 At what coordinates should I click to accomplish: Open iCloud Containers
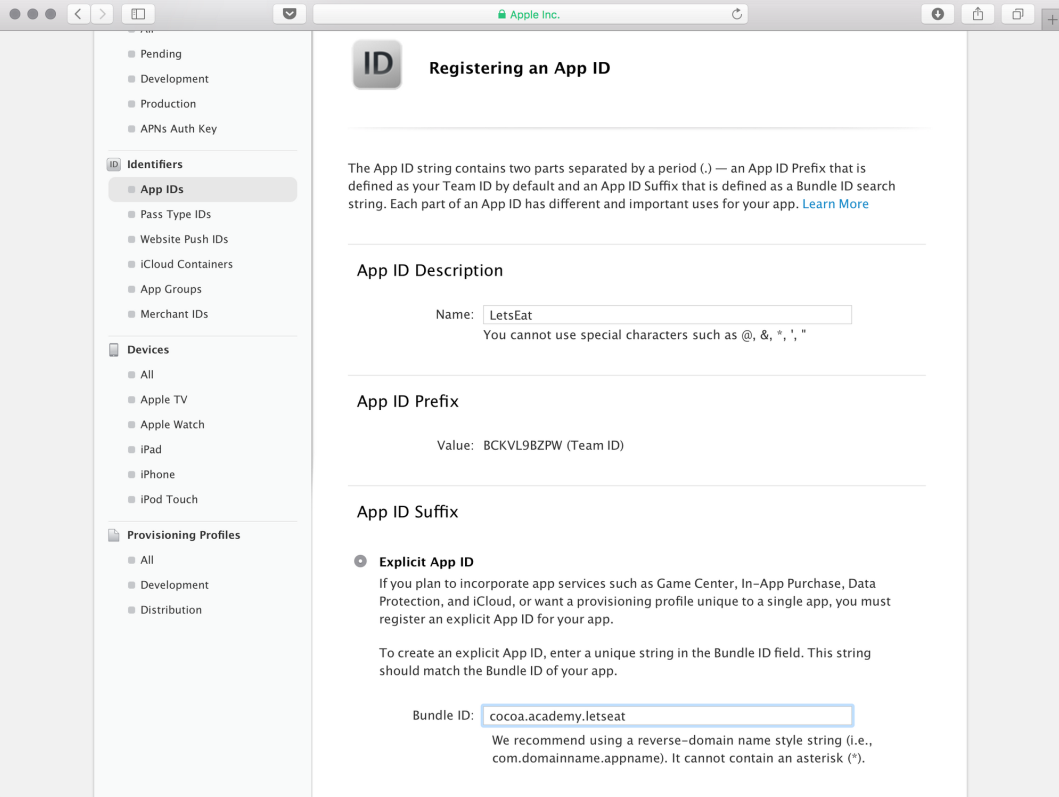(186, 264)
